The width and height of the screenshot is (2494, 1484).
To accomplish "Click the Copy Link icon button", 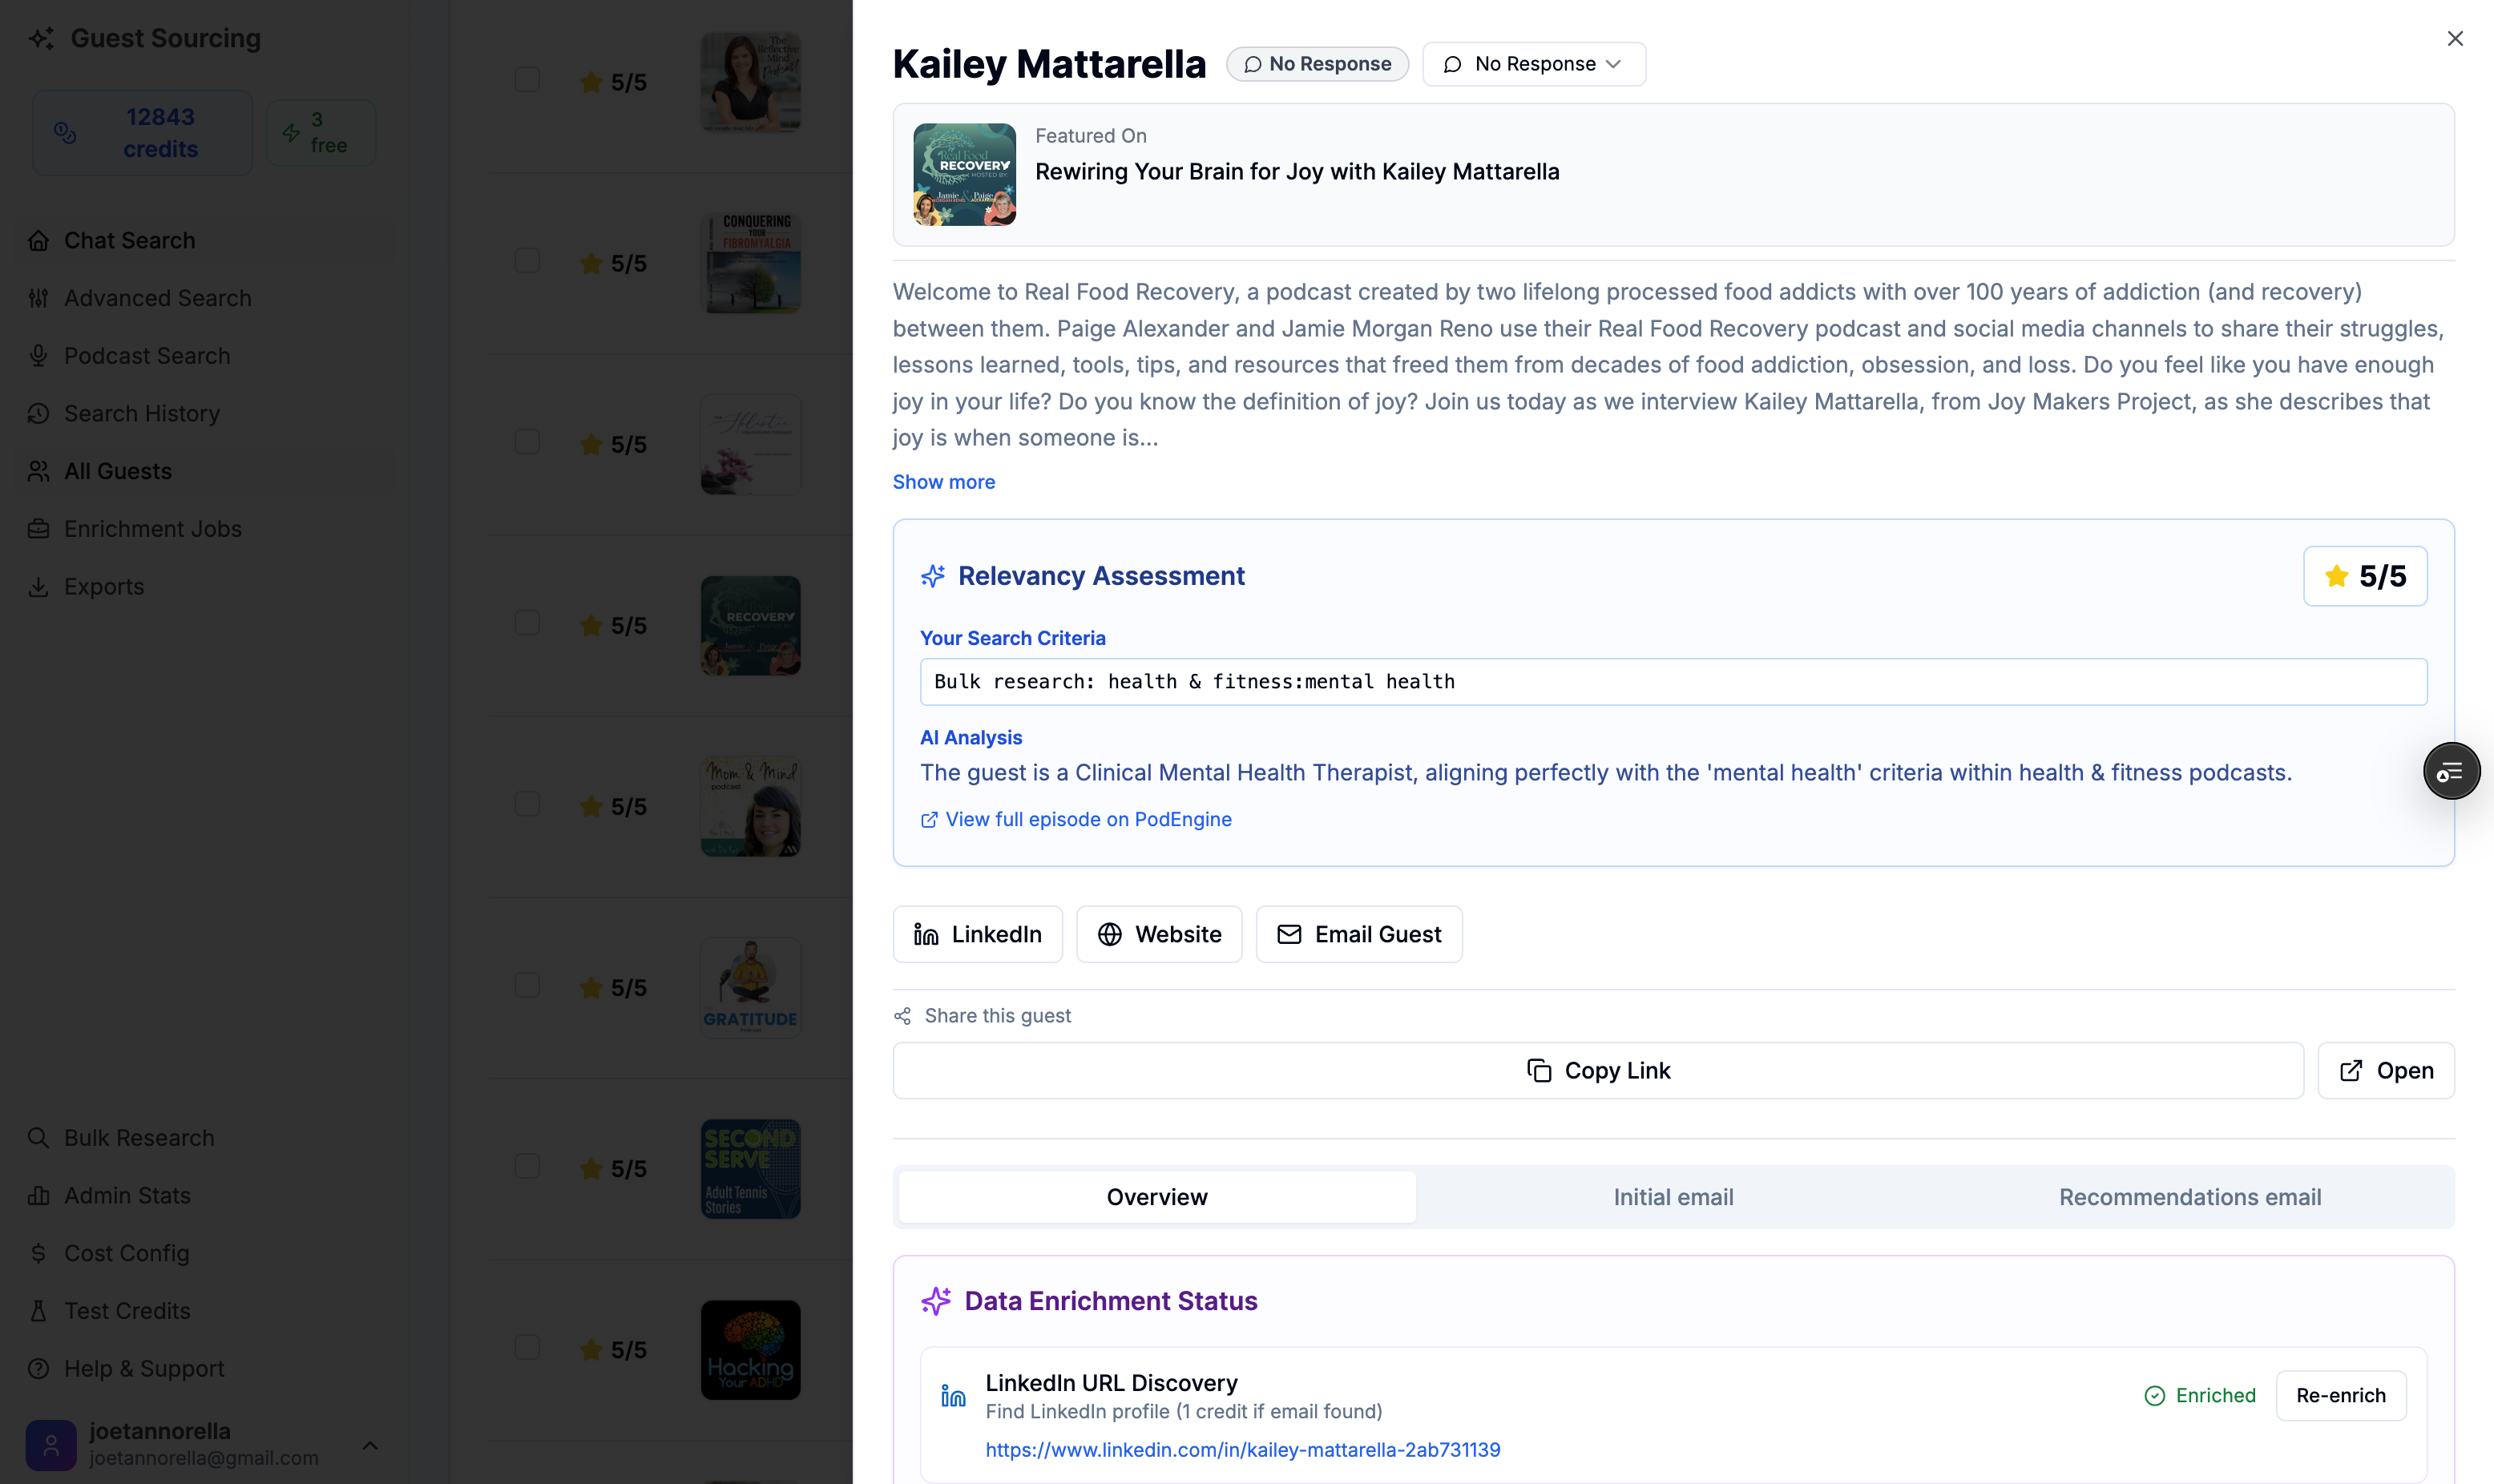I will tap(1597, 1070).
